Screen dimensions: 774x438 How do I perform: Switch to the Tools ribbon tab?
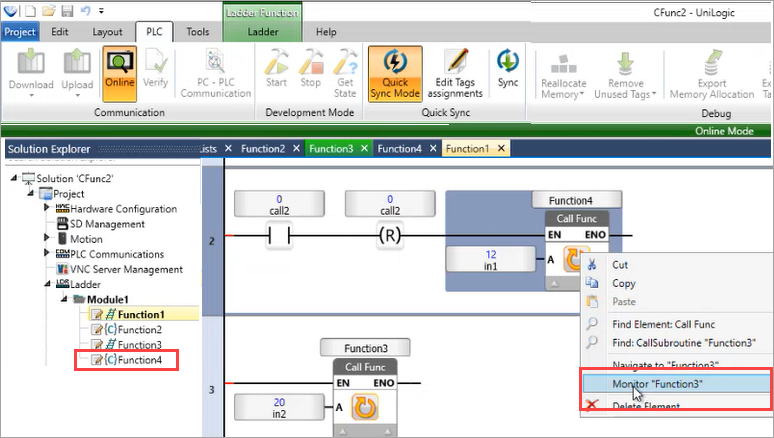tap(197, 31)
